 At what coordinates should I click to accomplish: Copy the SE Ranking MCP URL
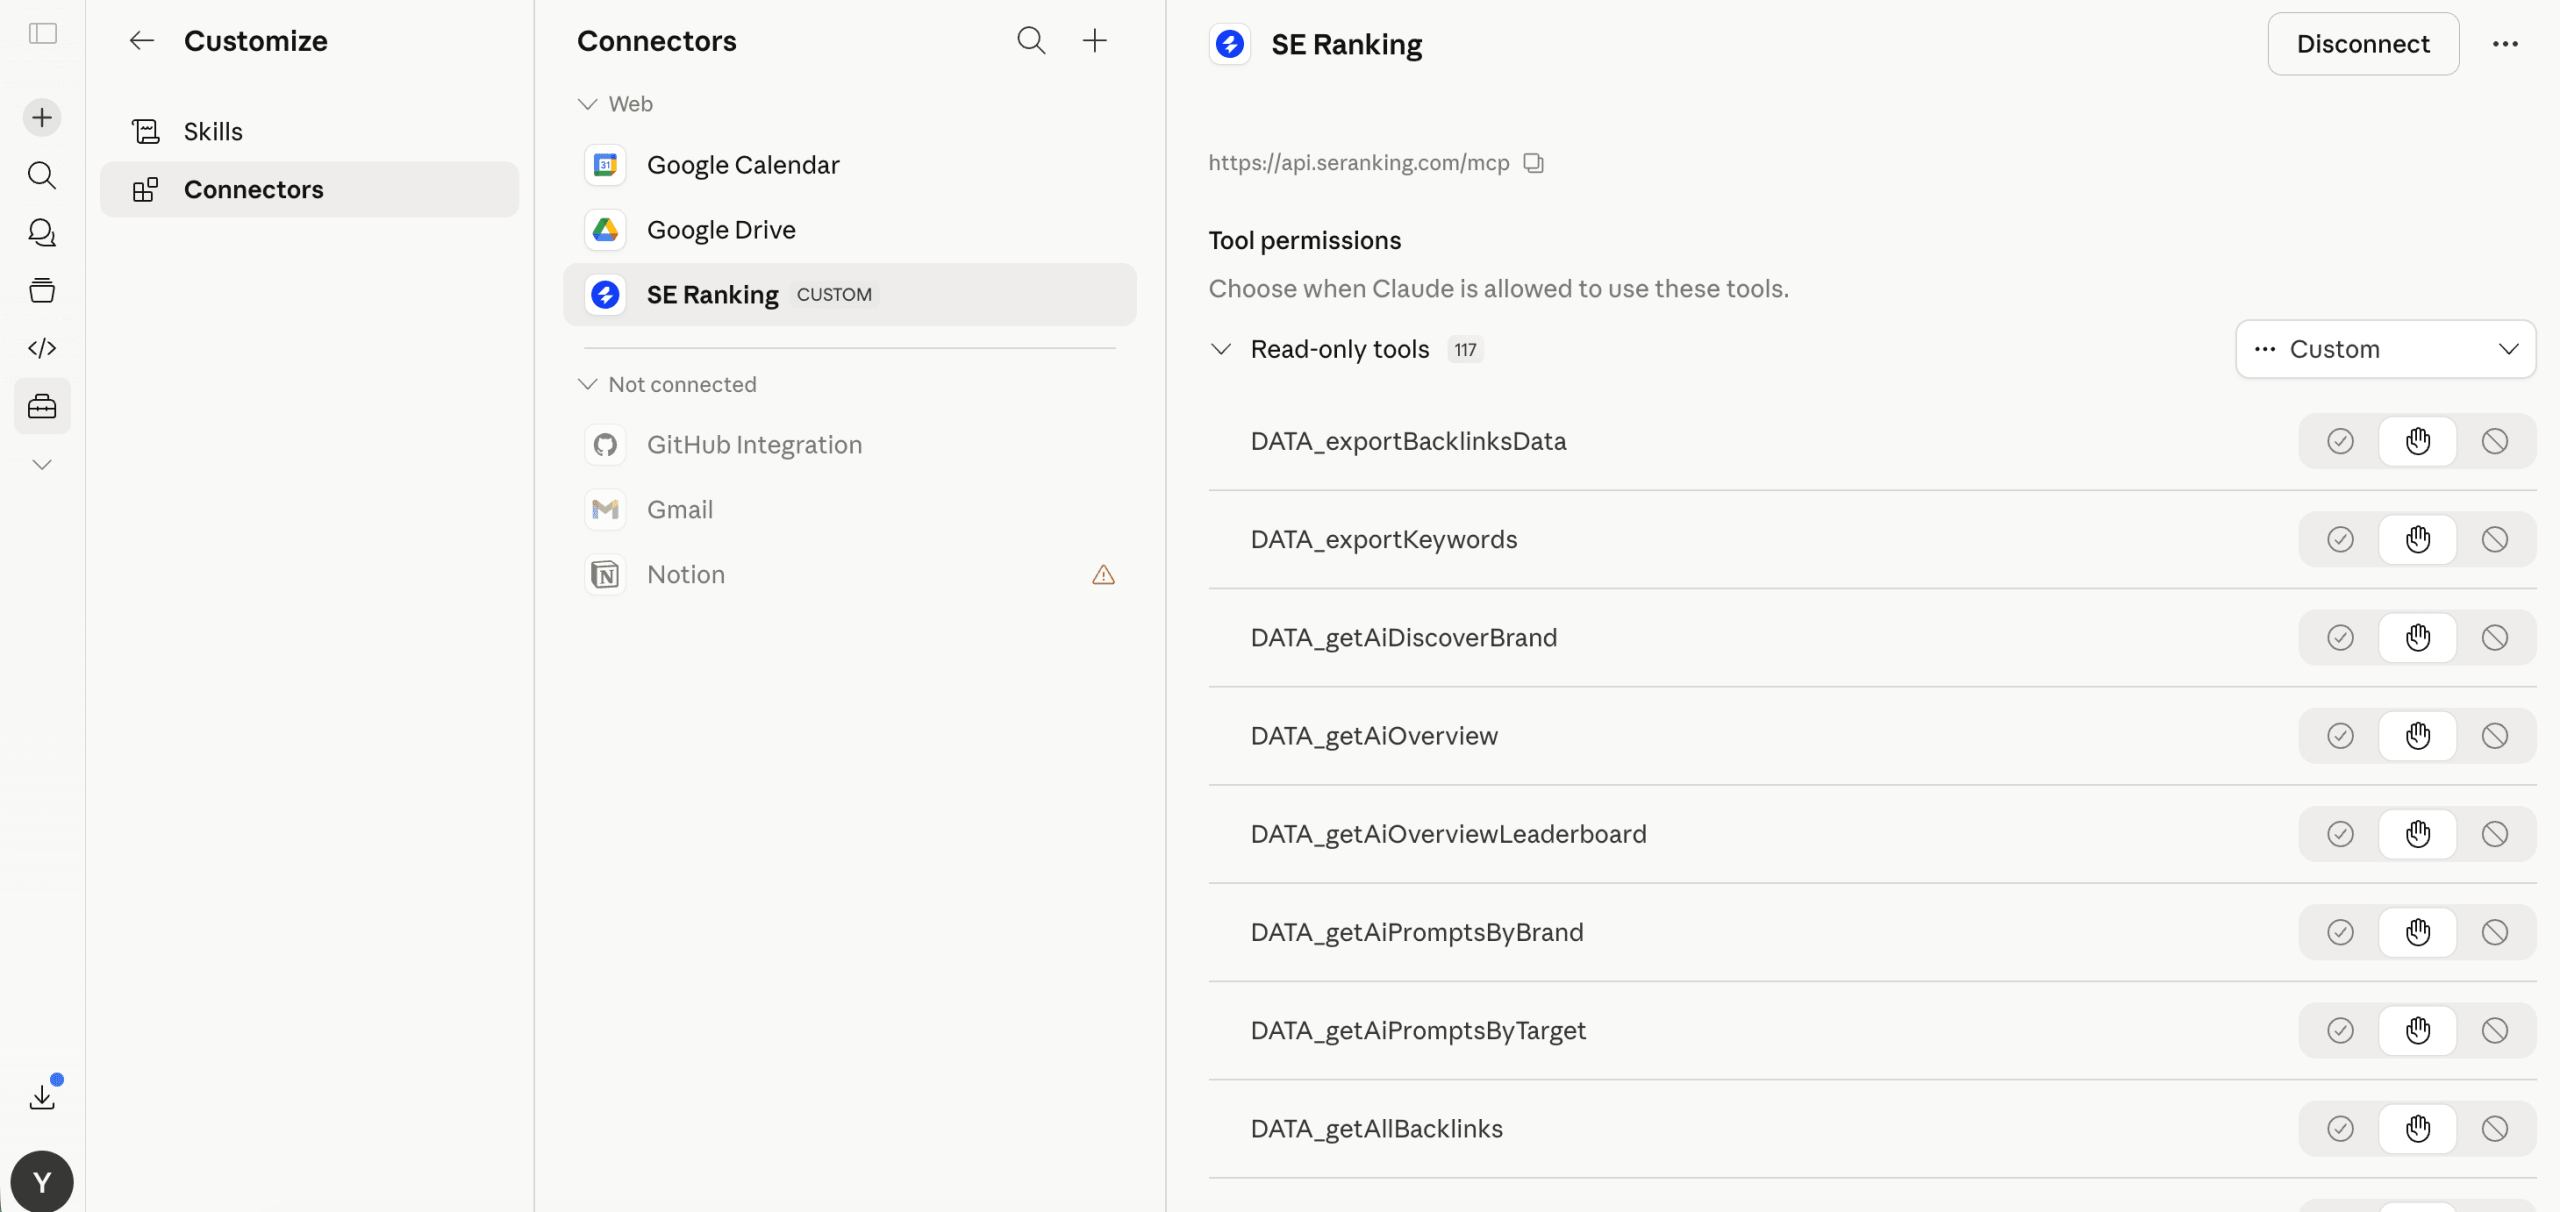(1533, 163)
